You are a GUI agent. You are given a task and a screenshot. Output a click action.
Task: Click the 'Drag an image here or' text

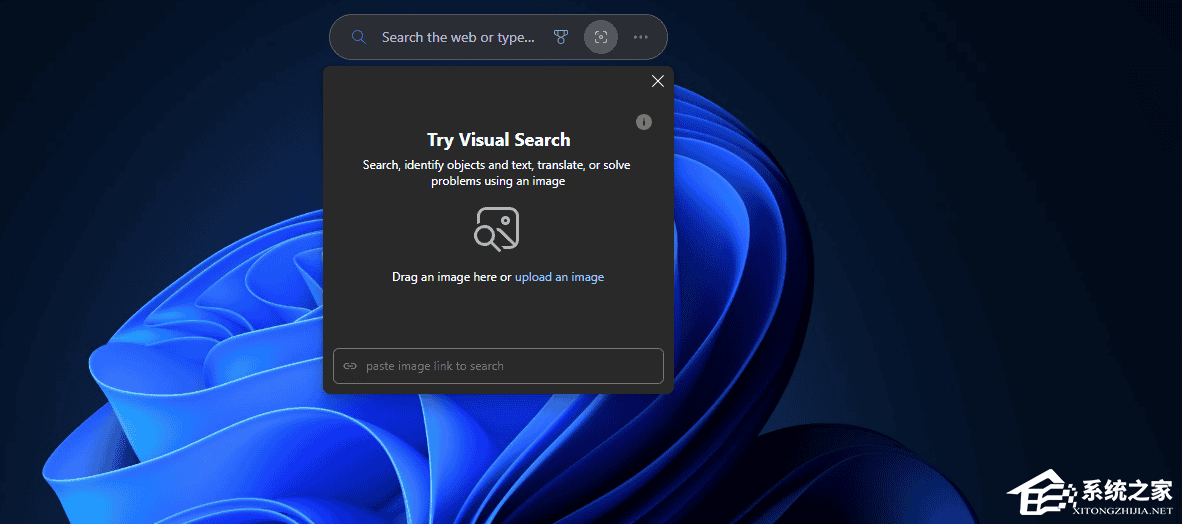click(x=452, y=277)
